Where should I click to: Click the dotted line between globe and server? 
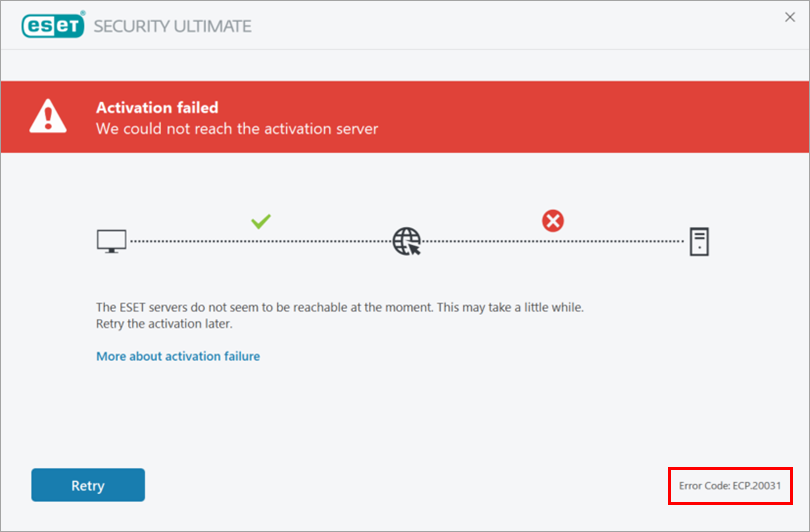[x=553, y=241]
